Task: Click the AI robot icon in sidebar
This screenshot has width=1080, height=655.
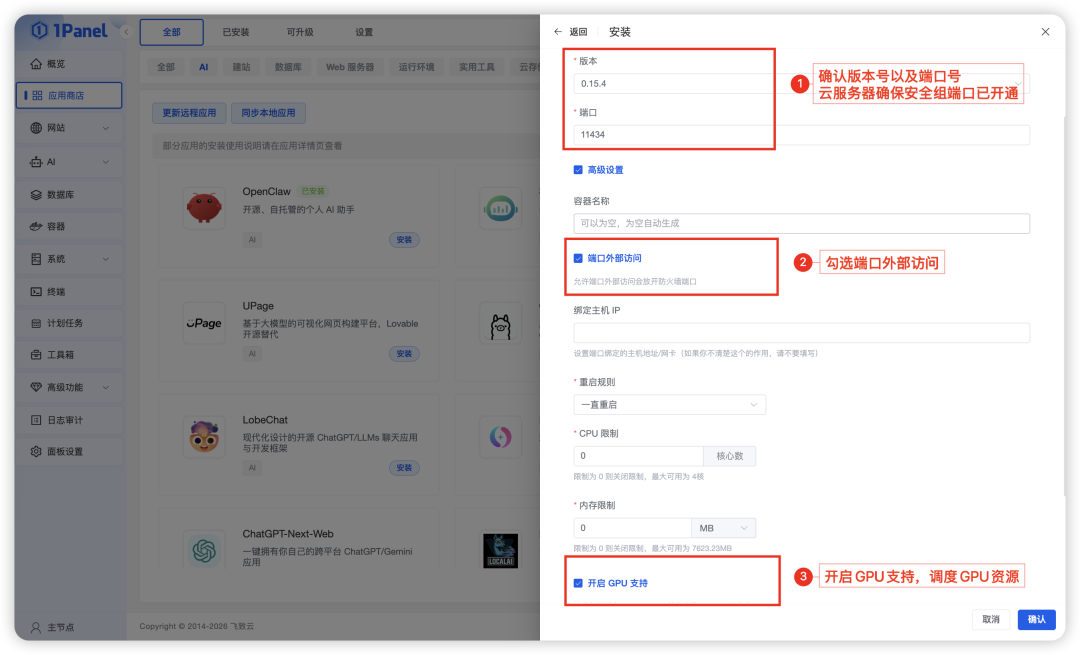Action: 36,162
